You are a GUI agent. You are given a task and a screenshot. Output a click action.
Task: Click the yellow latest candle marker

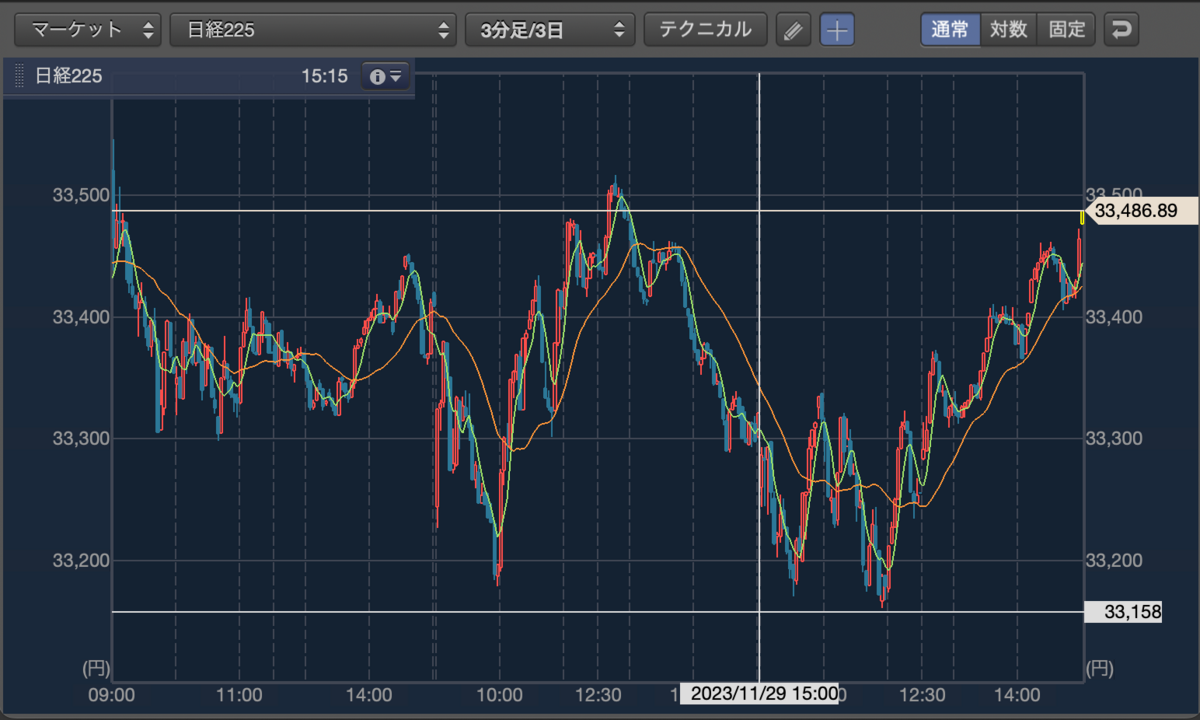point(1082,217)
